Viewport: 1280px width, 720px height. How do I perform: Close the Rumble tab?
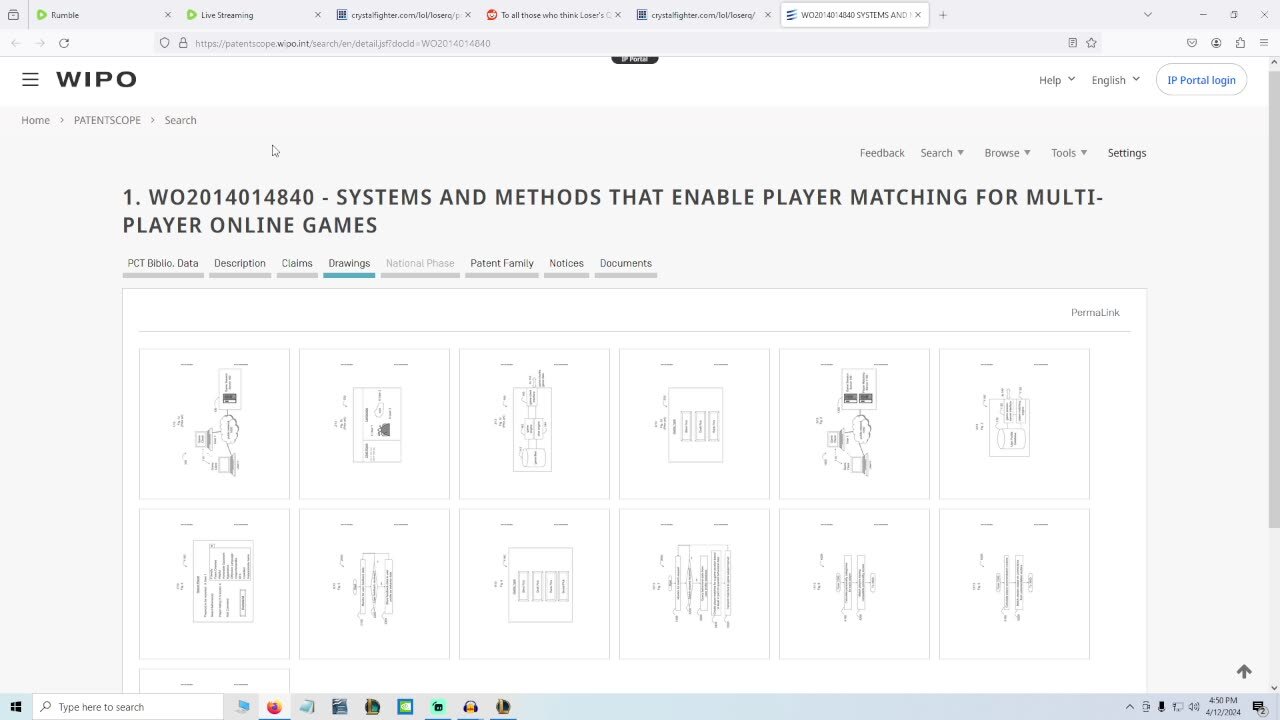[167, 15]
